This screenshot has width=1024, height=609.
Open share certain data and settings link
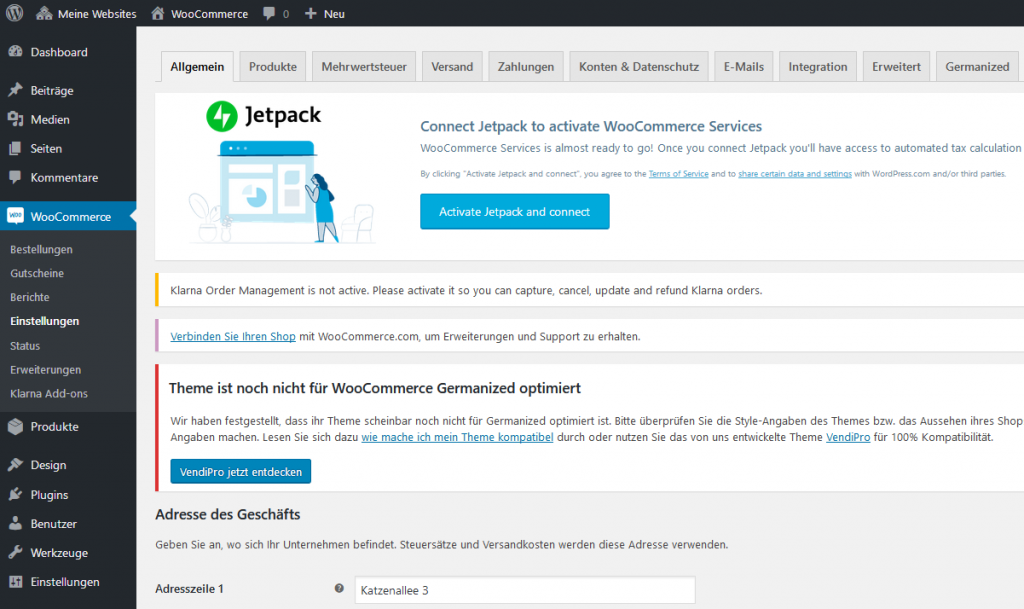795,174
